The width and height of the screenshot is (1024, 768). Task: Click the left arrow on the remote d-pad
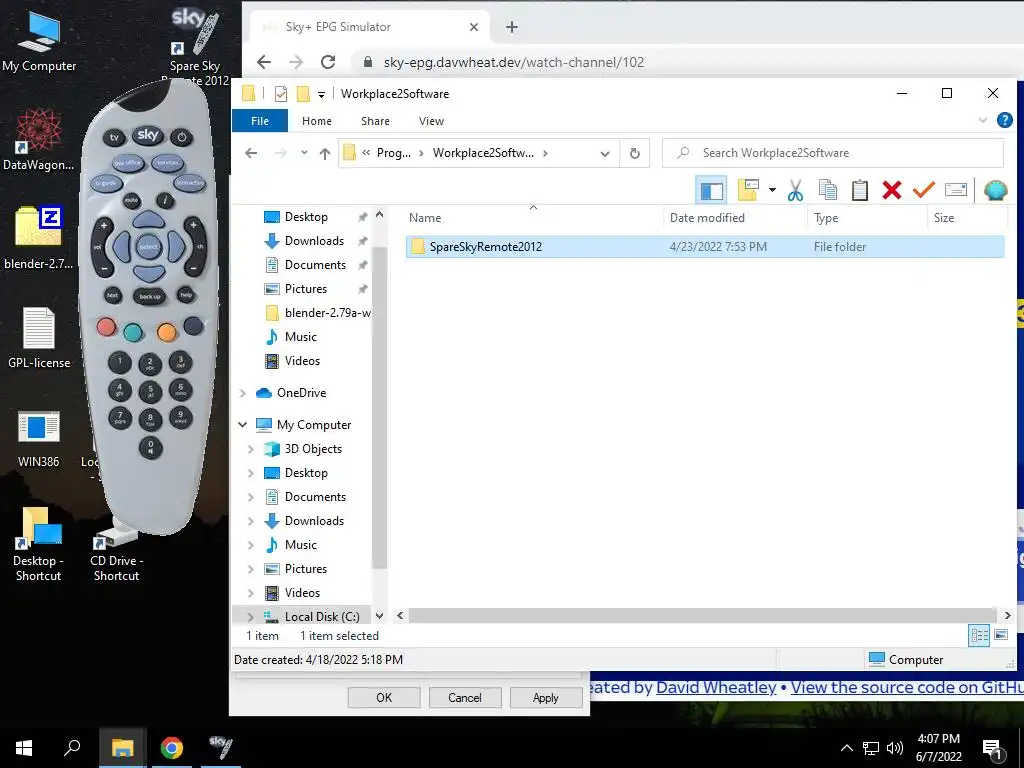click(x=122, y=246)
